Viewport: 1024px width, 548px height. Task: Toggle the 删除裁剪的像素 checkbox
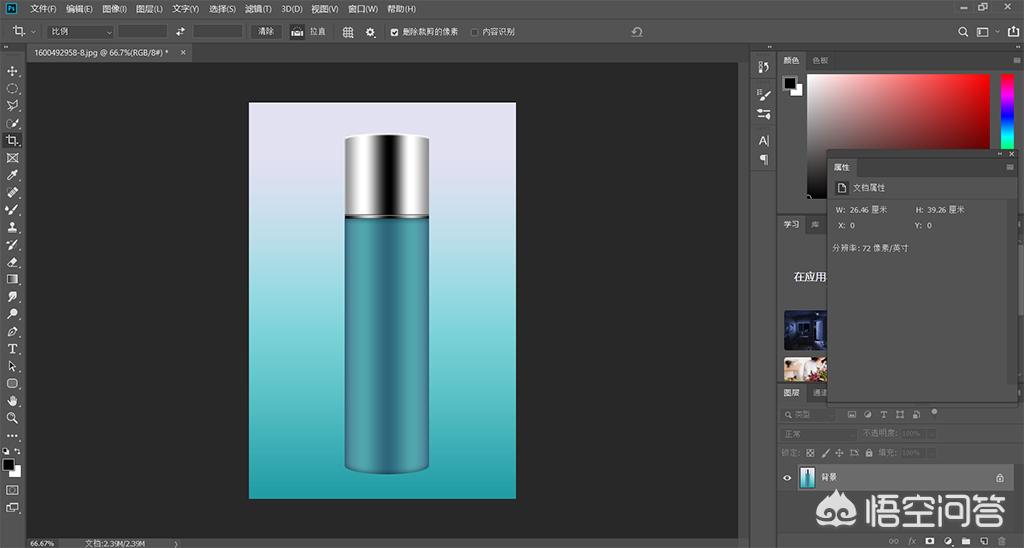click(394, 32)
